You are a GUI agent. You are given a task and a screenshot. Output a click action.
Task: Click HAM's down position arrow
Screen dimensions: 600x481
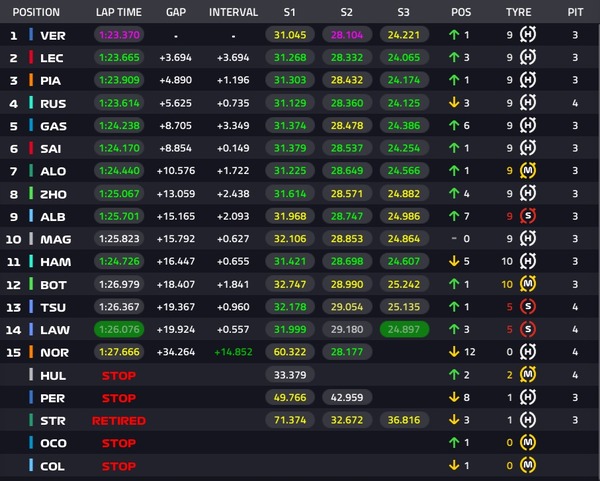point(453,260)
